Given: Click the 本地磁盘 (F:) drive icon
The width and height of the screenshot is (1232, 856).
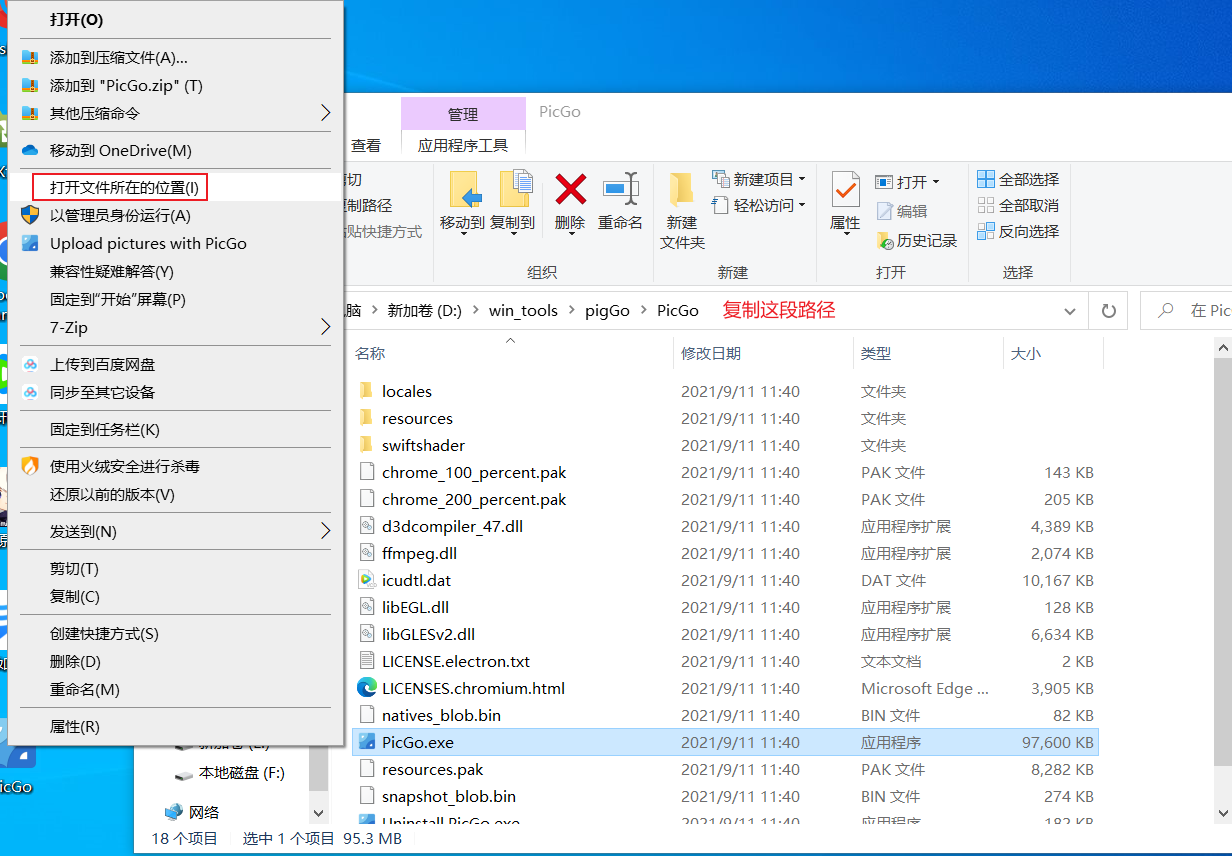Looking at the screenshot, I should pos(184,773).
